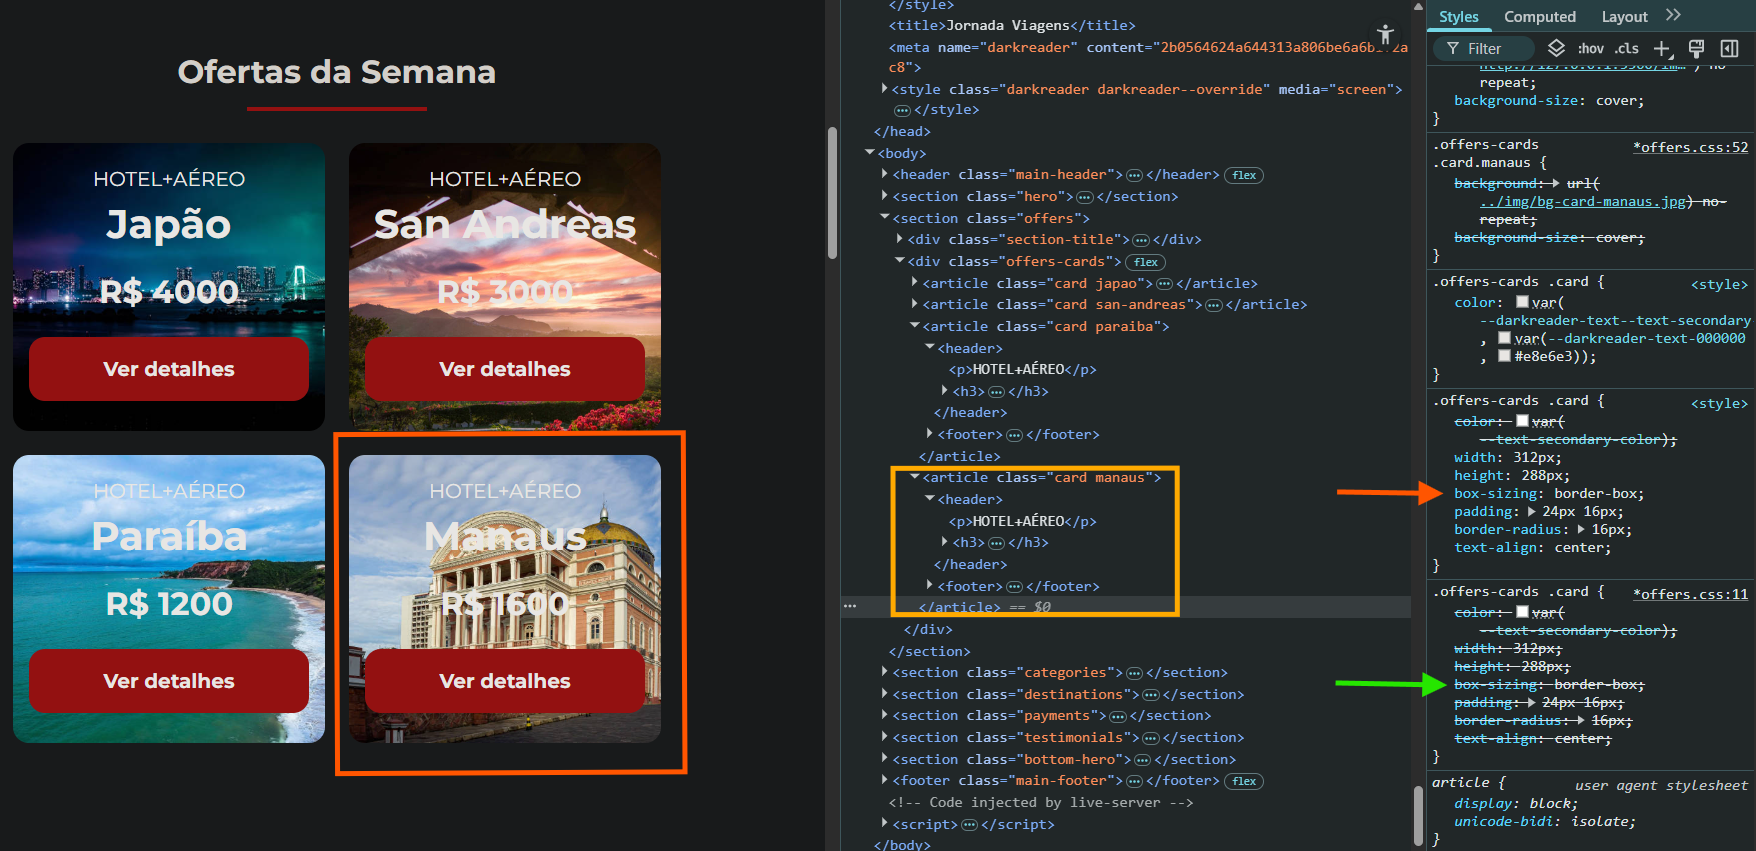Viewport: 1756px width, 851px height.
Task: Click the ellipsis badge in section categories row
Action: (1135, 673)
